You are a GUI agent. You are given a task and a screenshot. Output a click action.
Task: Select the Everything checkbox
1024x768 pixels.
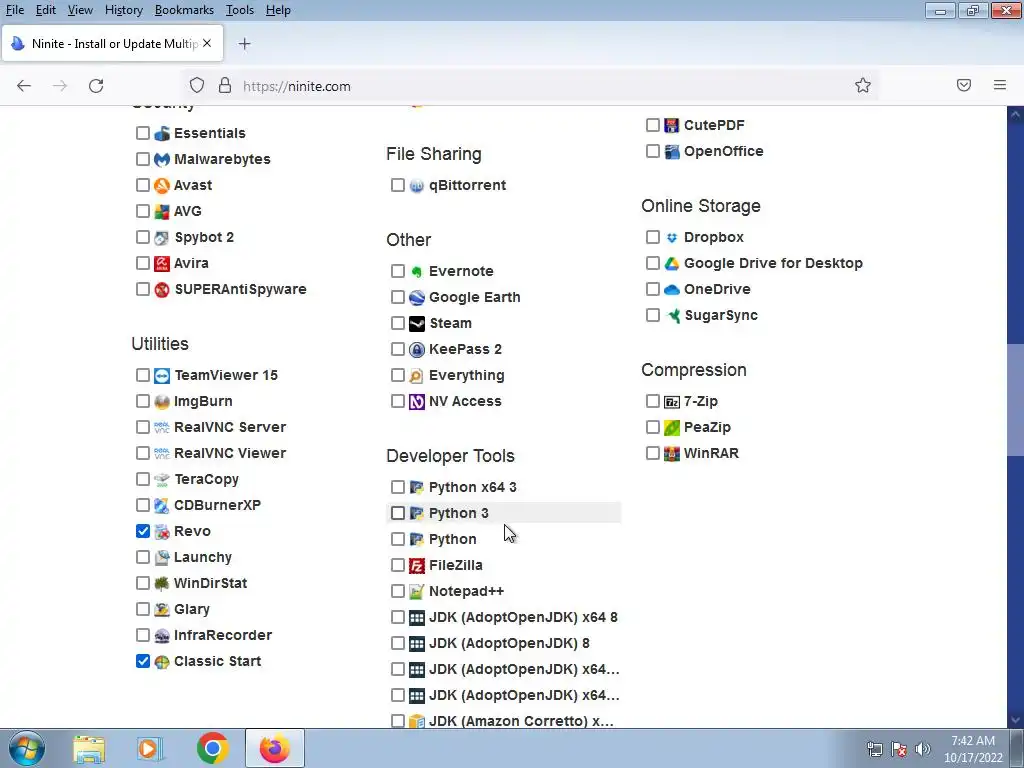pyautogui.click(x=398, y=375)
